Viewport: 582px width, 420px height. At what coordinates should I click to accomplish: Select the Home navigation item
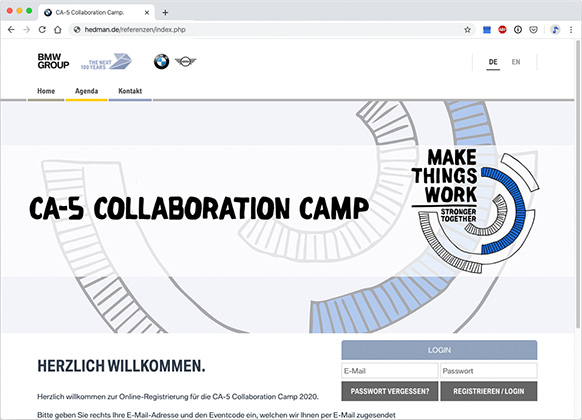point(46,91)
